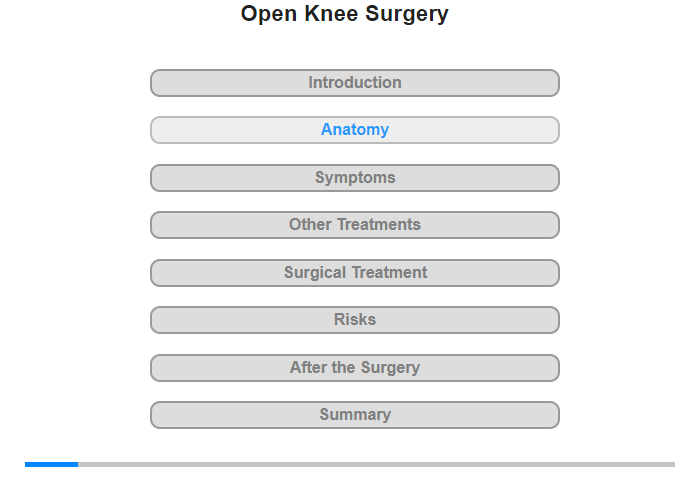Navigate to Risks from the module menu
The image size is (700, 480).
coord(354,320)
